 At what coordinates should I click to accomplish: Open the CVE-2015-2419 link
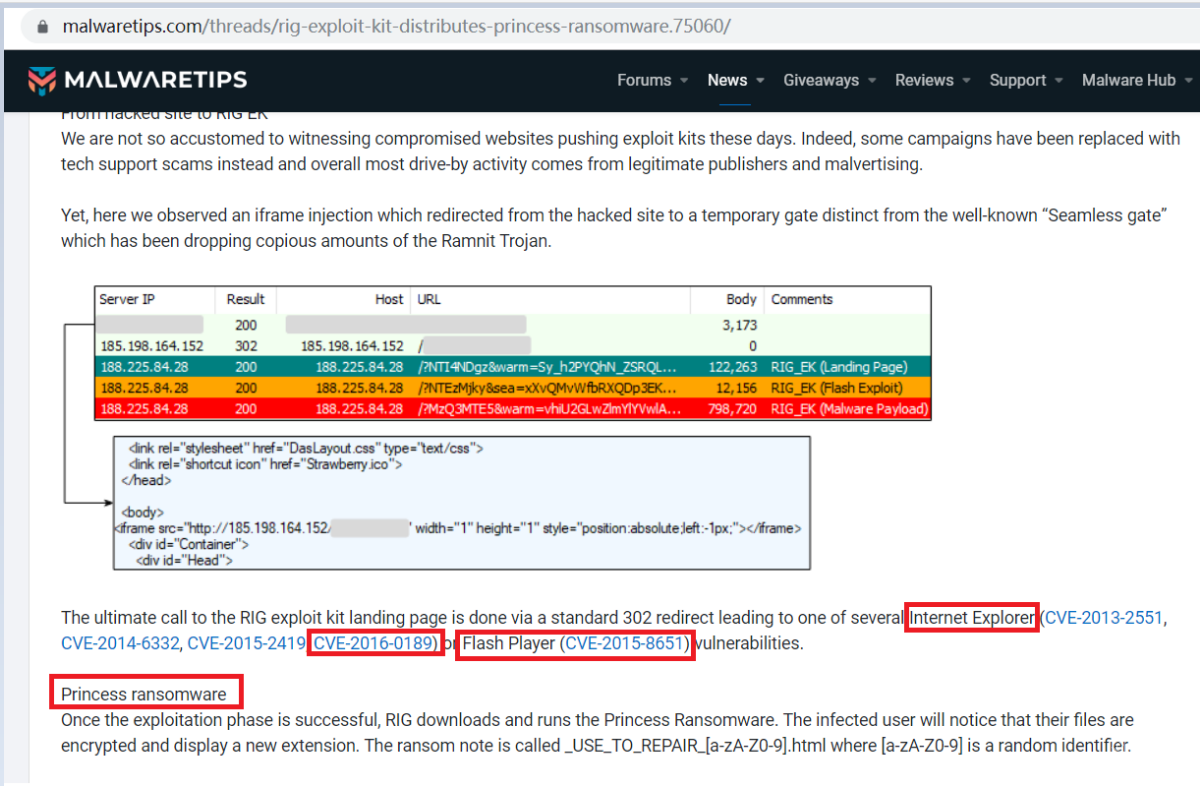[x=246, y=643]
